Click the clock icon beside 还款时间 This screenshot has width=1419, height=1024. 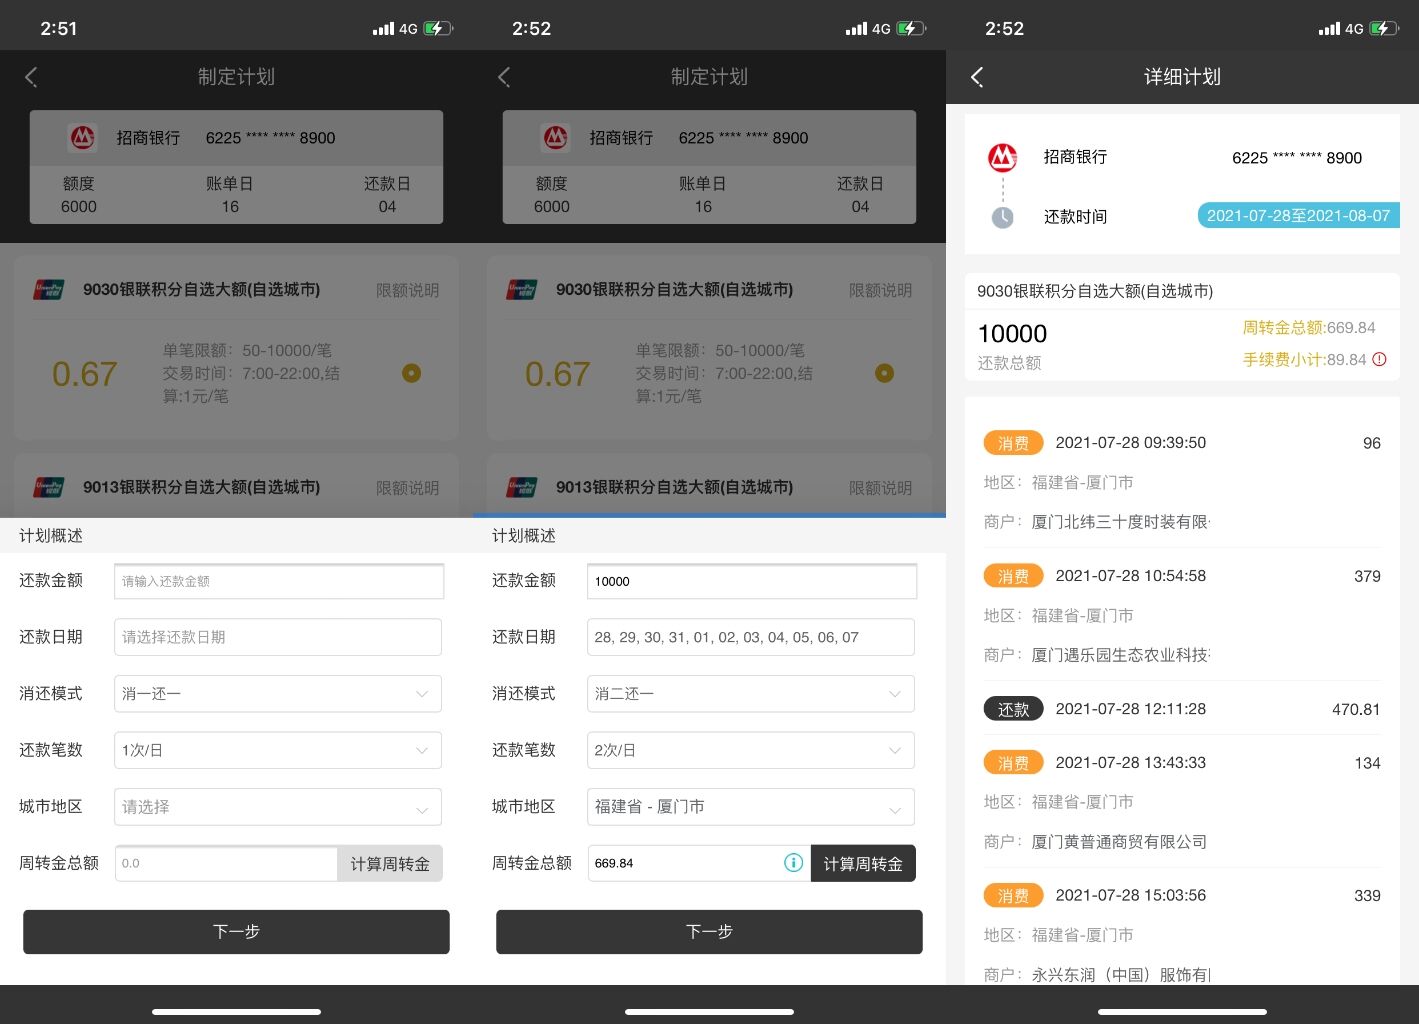(1002, 217)
